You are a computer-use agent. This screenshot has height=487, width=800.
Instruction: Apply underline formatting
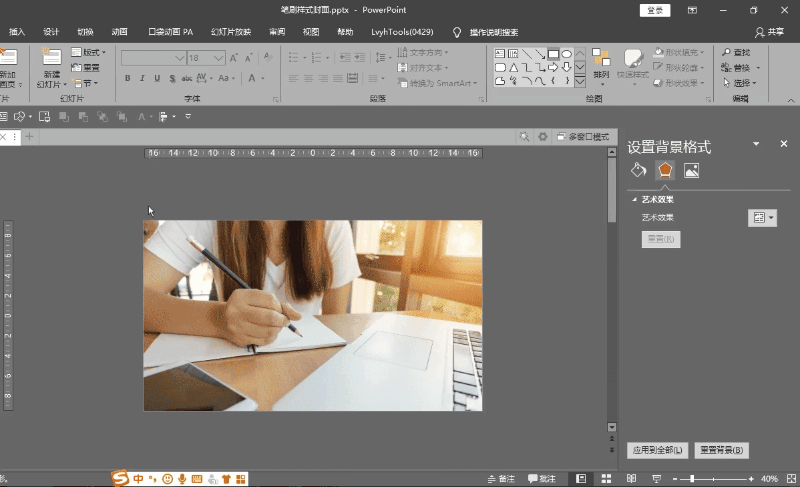coord(157,78)
